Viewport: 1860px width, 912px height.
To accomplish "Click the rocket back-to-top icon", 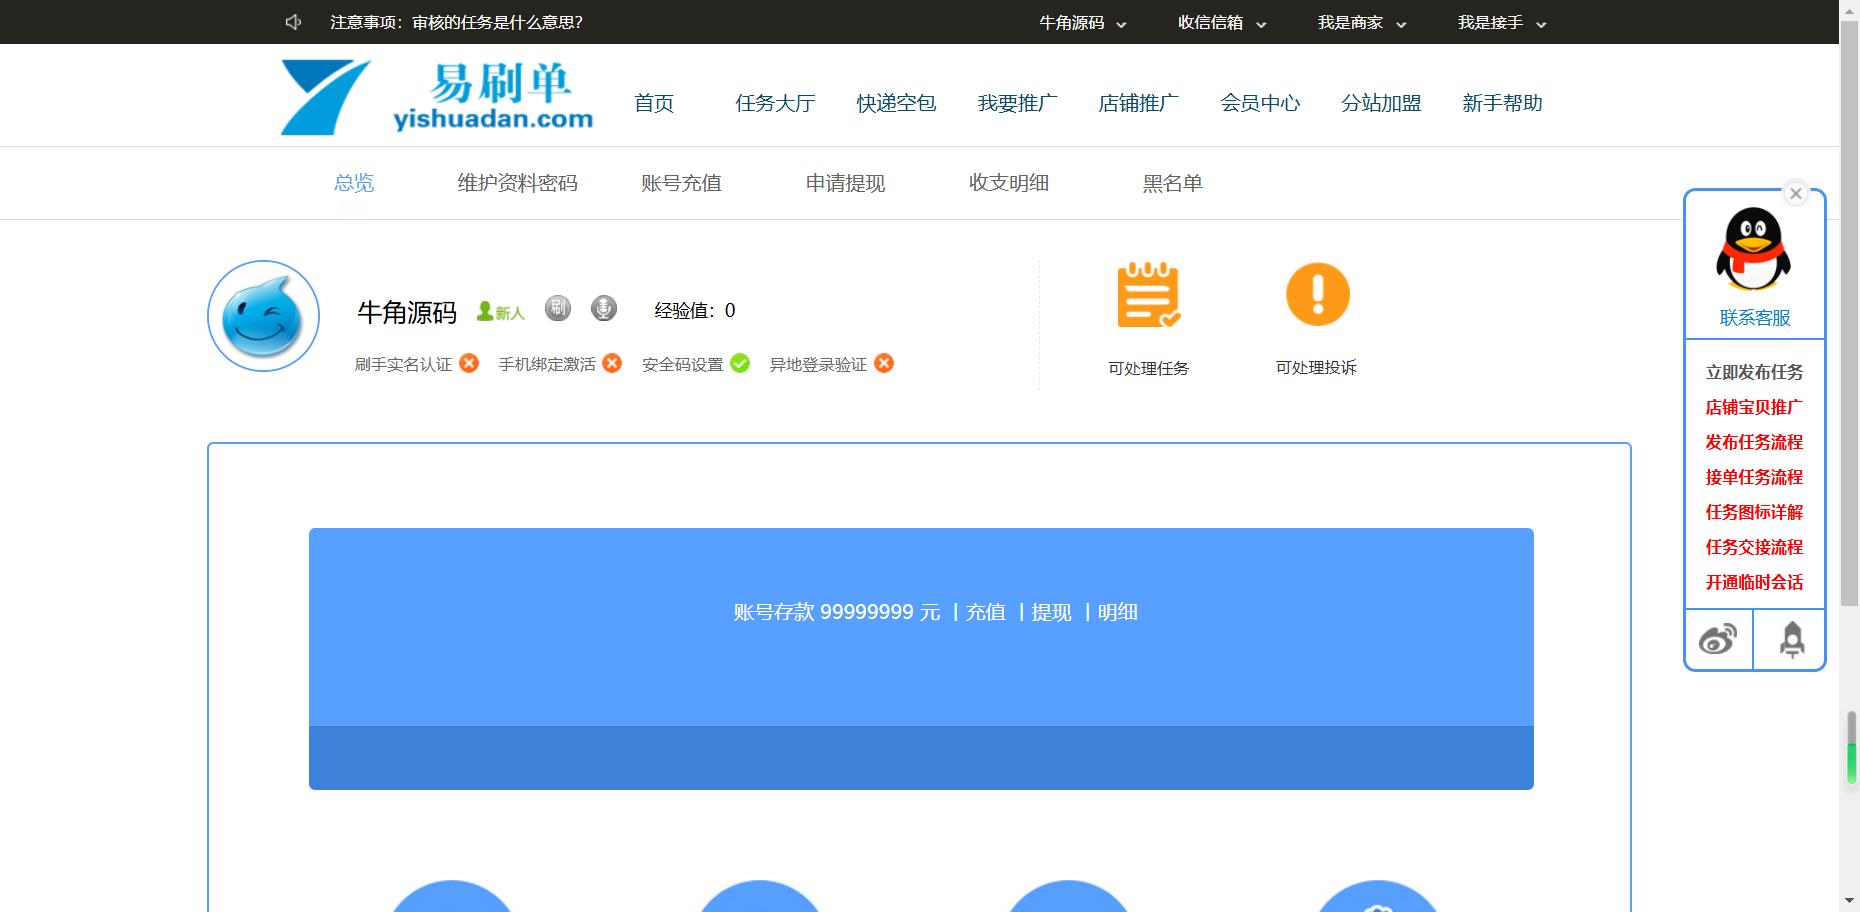I will click(x=1791, y=640).
